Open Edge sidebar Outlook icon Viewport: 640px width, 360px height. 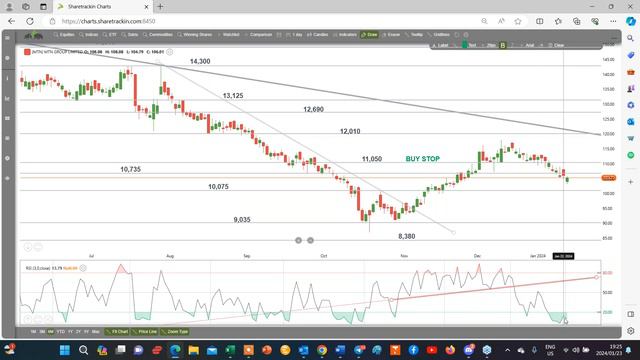pos(631,122)
